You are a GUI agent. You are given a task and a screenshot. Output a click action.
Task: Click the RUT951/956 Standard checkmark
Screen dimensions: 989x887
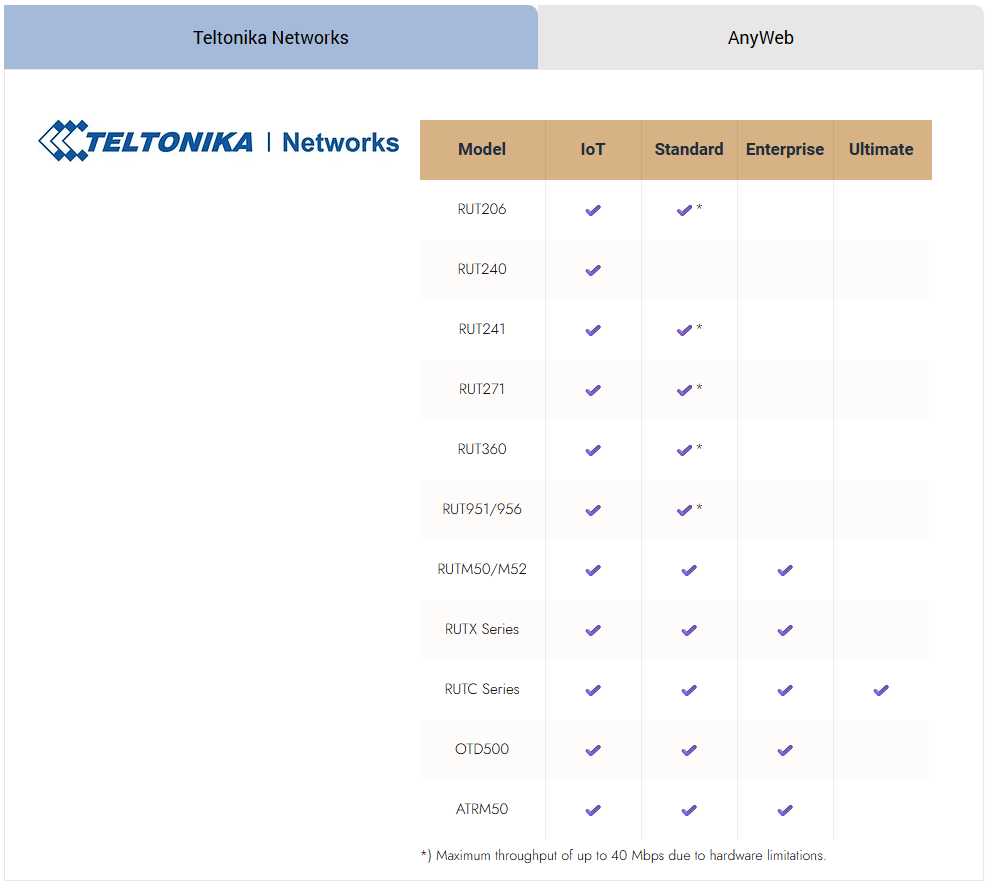coord(684,510)
